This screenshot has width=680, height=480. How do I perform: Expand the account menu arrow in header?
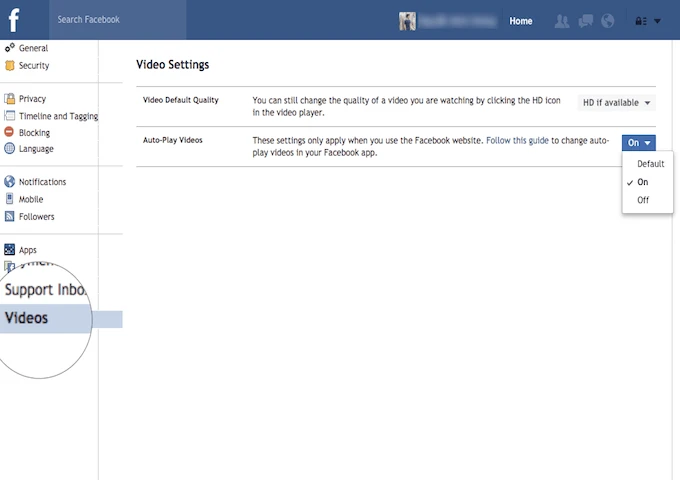pos(657,21)
